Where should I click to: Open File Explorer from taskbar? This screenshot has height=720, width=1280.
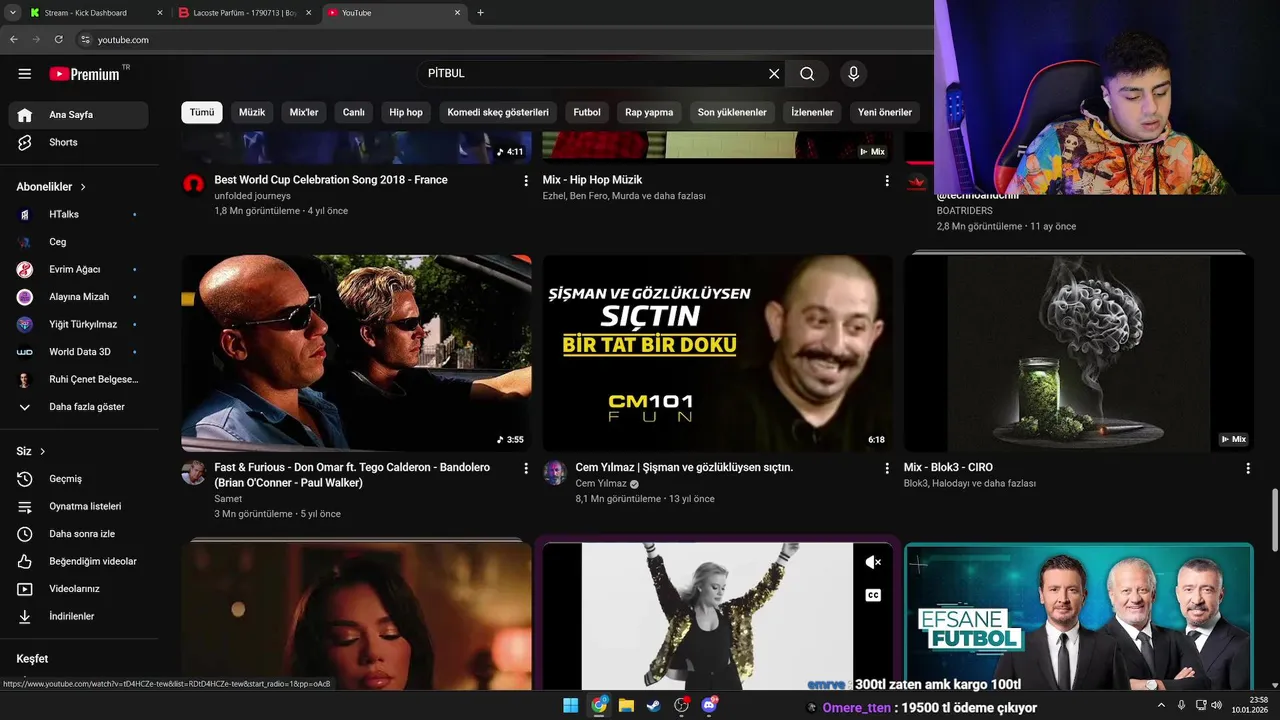click(626, 706)
